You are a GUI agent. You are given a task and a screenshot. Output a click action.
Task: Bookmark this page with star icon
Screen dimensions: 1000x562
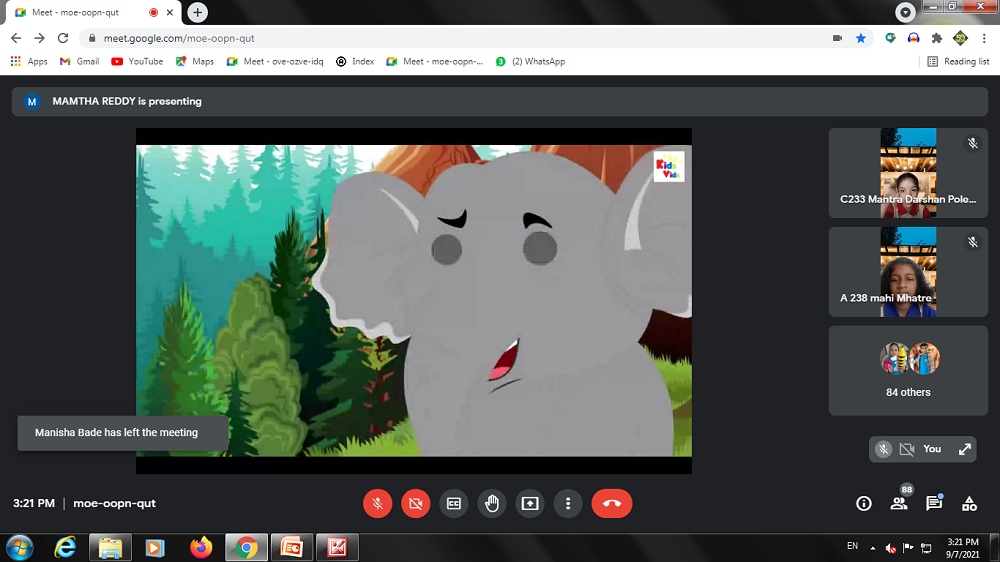(x=861, y=38)
